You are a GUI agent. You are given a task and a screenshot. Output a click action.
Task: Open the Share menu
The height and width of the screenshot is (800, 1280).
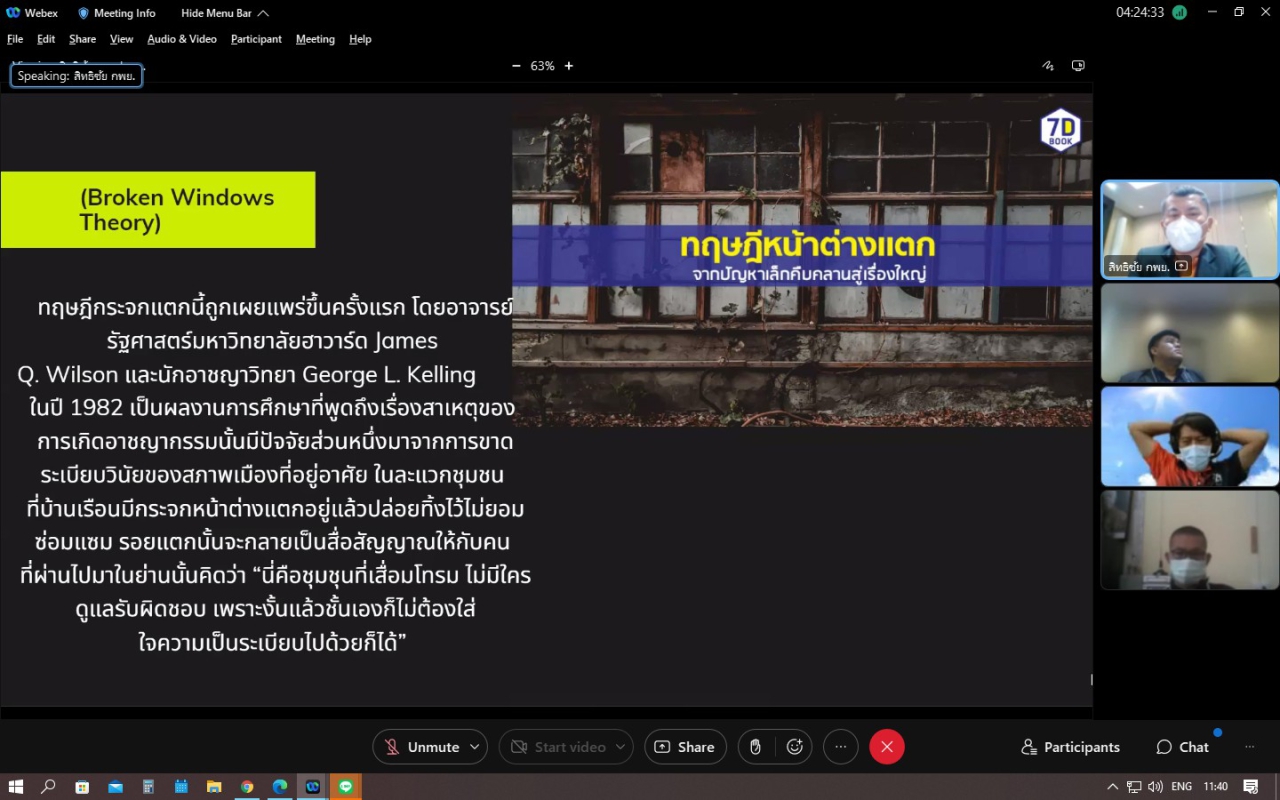click(x=82, y=39)
